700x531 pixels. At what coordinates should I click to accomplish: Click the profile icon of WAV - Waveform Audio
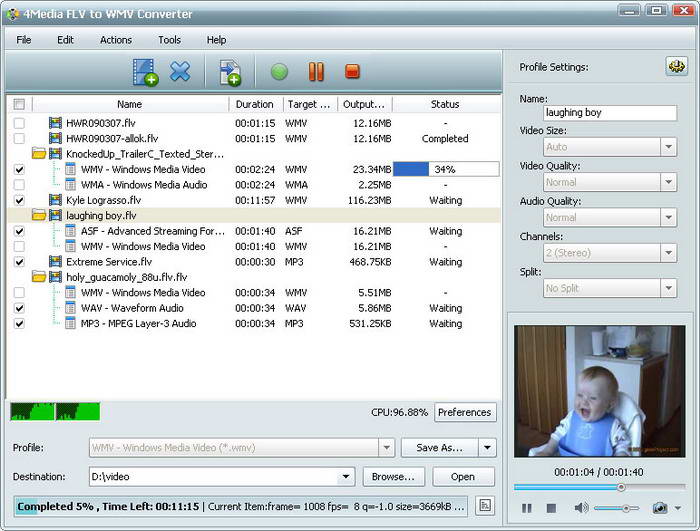tap(70, 308)
